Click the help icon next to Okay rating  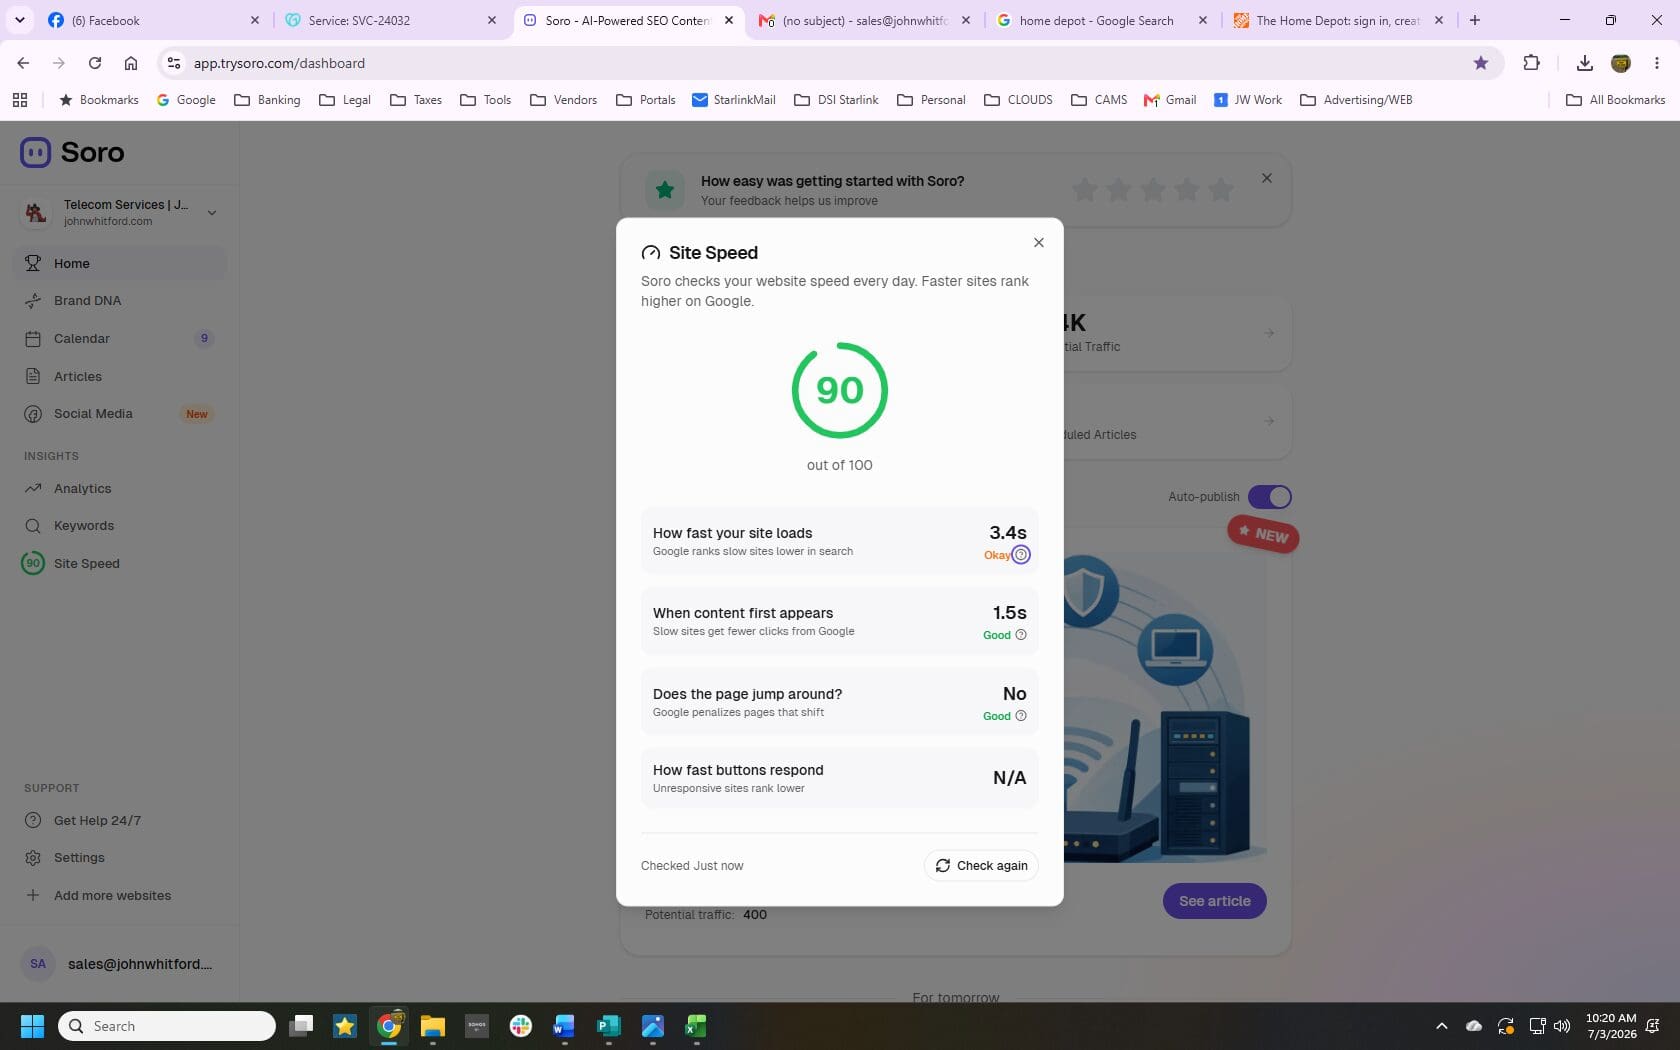1021,555
